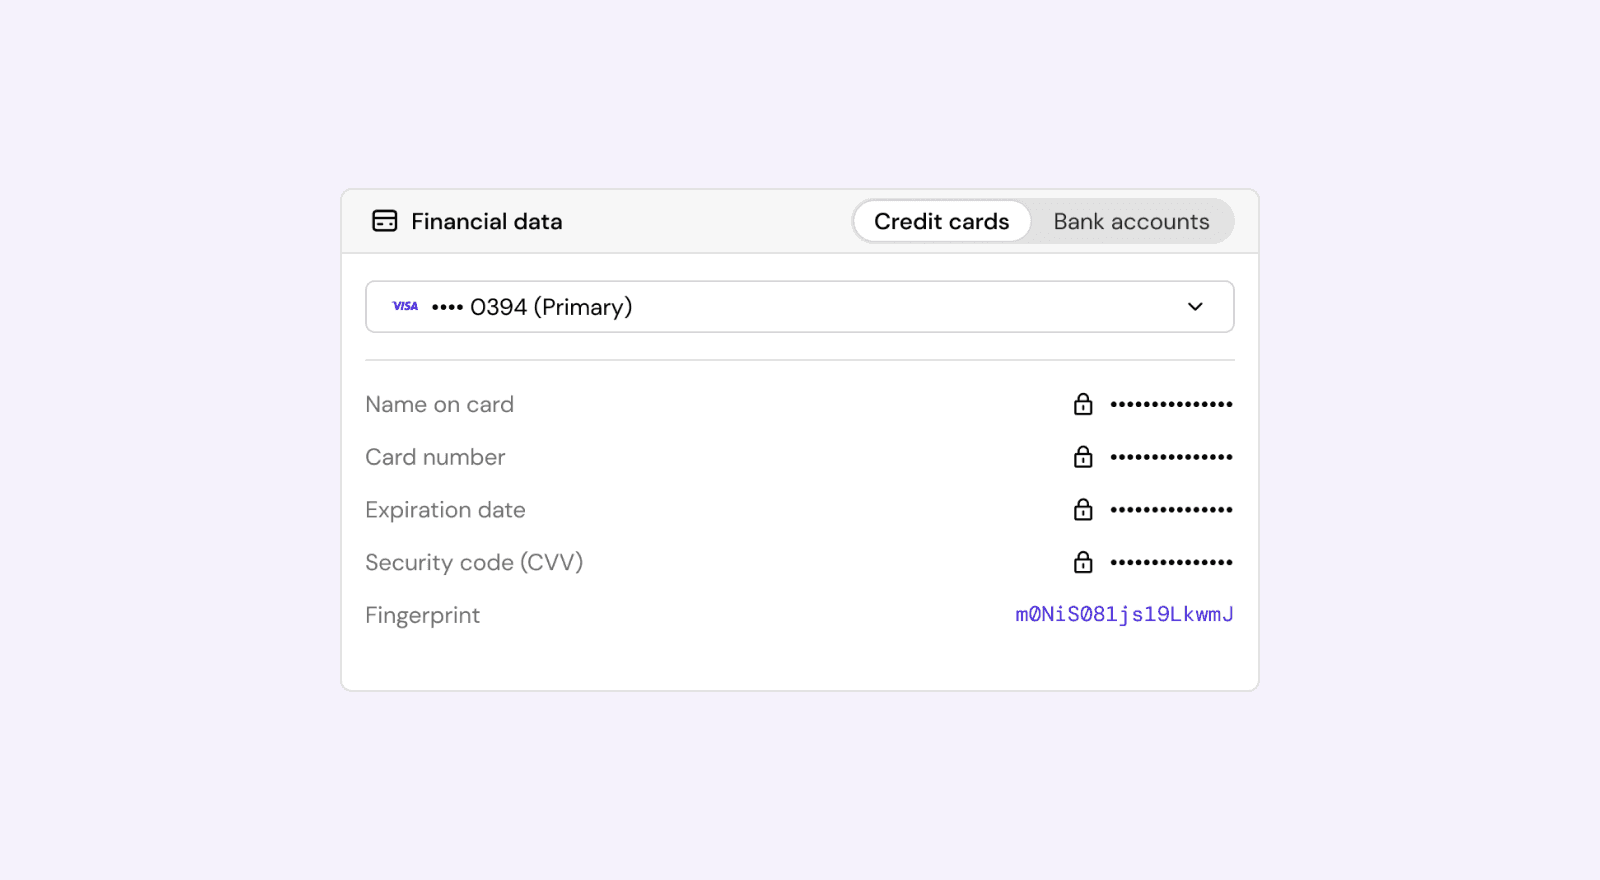The width and height of the screenshot is (1600, 880).
Task: Reveal the masked Security code value
Action: coord(1171,562)
